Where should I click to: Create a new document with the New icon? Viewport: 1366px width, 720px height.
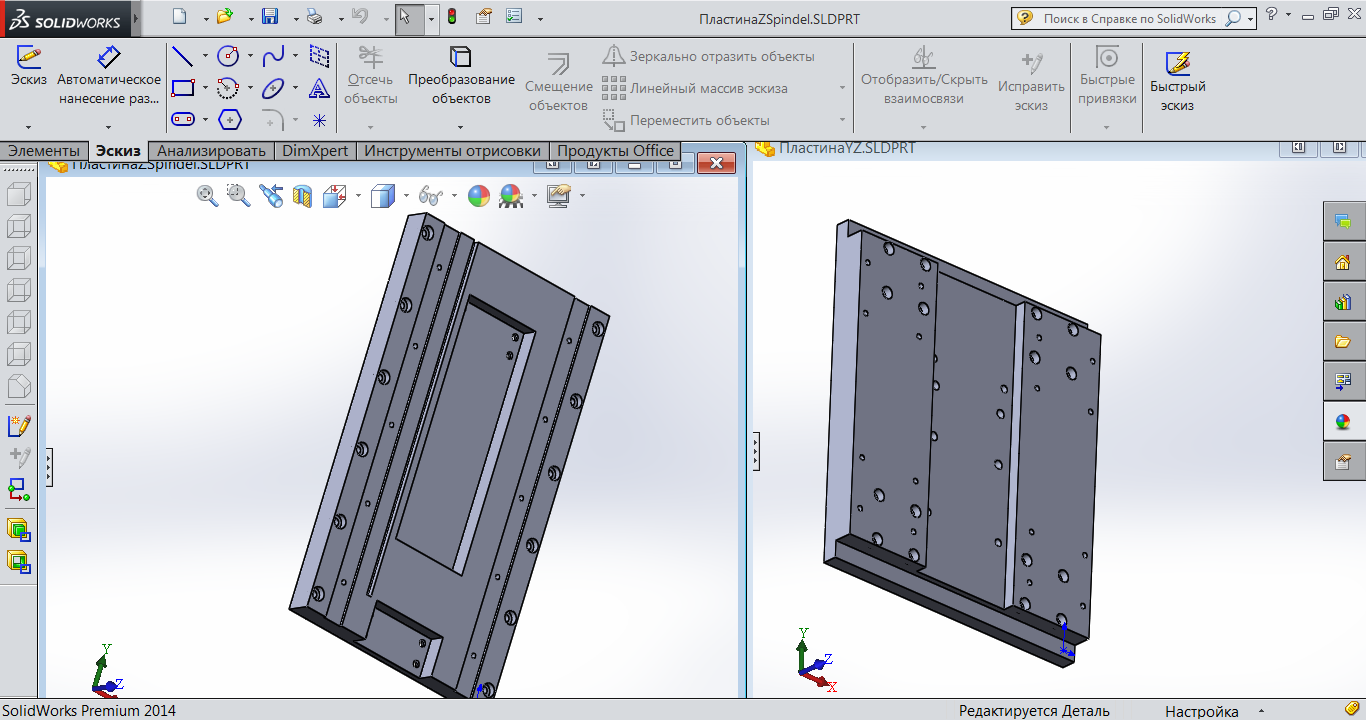(x=179, y=17)
